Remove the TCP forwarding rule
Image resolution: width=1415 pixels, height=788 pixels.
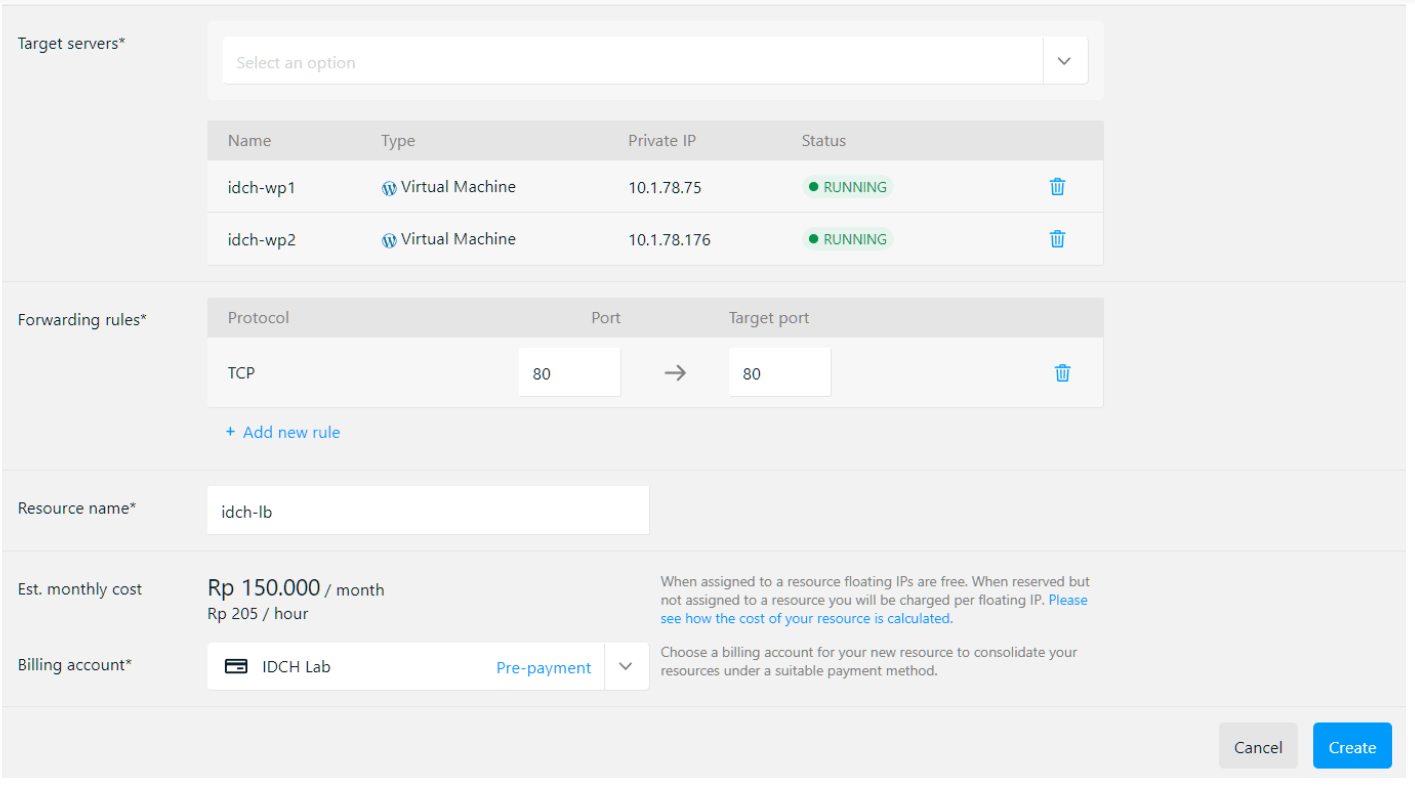coord(1062,373)
